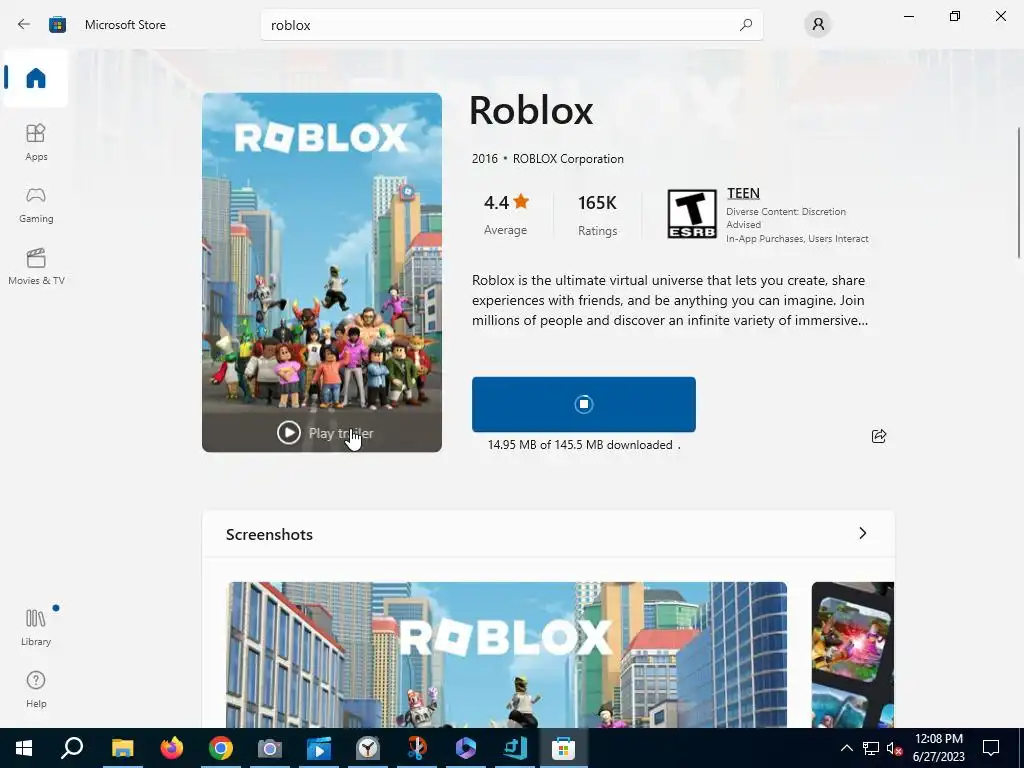Stop the Roblox download
This screenshot has height=768, width=1024.
[x=584, y=404]
